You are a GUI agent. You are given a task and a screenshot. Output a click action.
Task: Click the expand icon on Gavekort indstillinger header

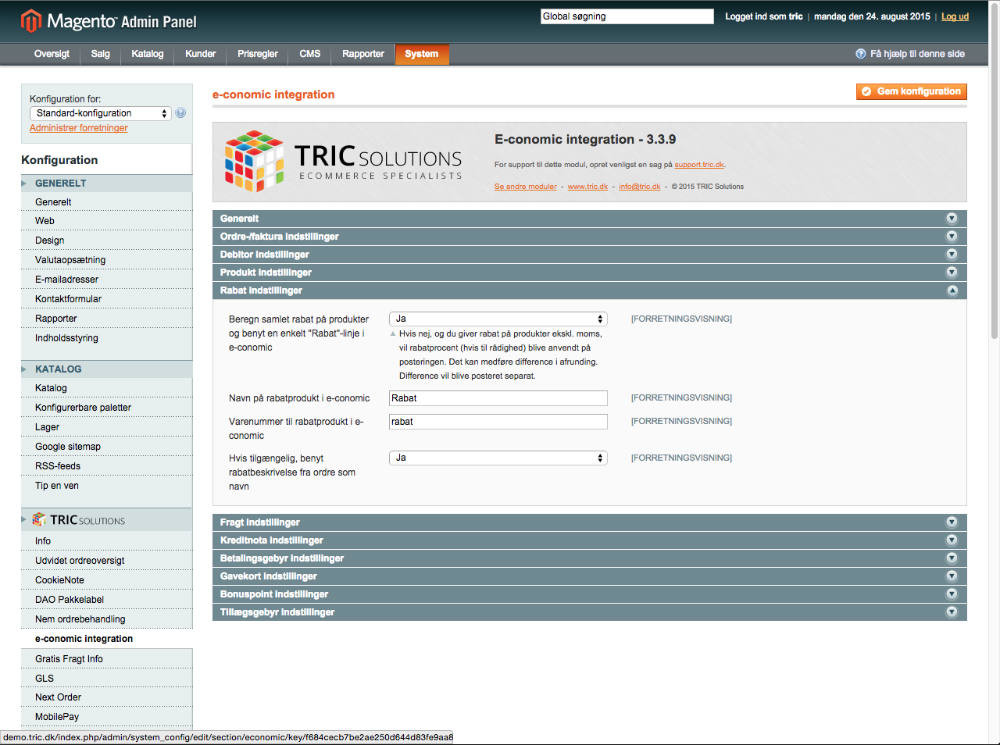coord(951,575)
